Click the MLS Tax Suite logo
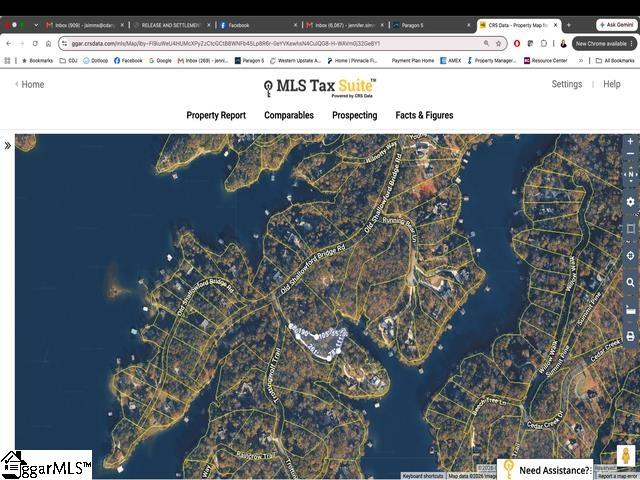The height and width of the screenshot is (480, 640). pos(320,87)
